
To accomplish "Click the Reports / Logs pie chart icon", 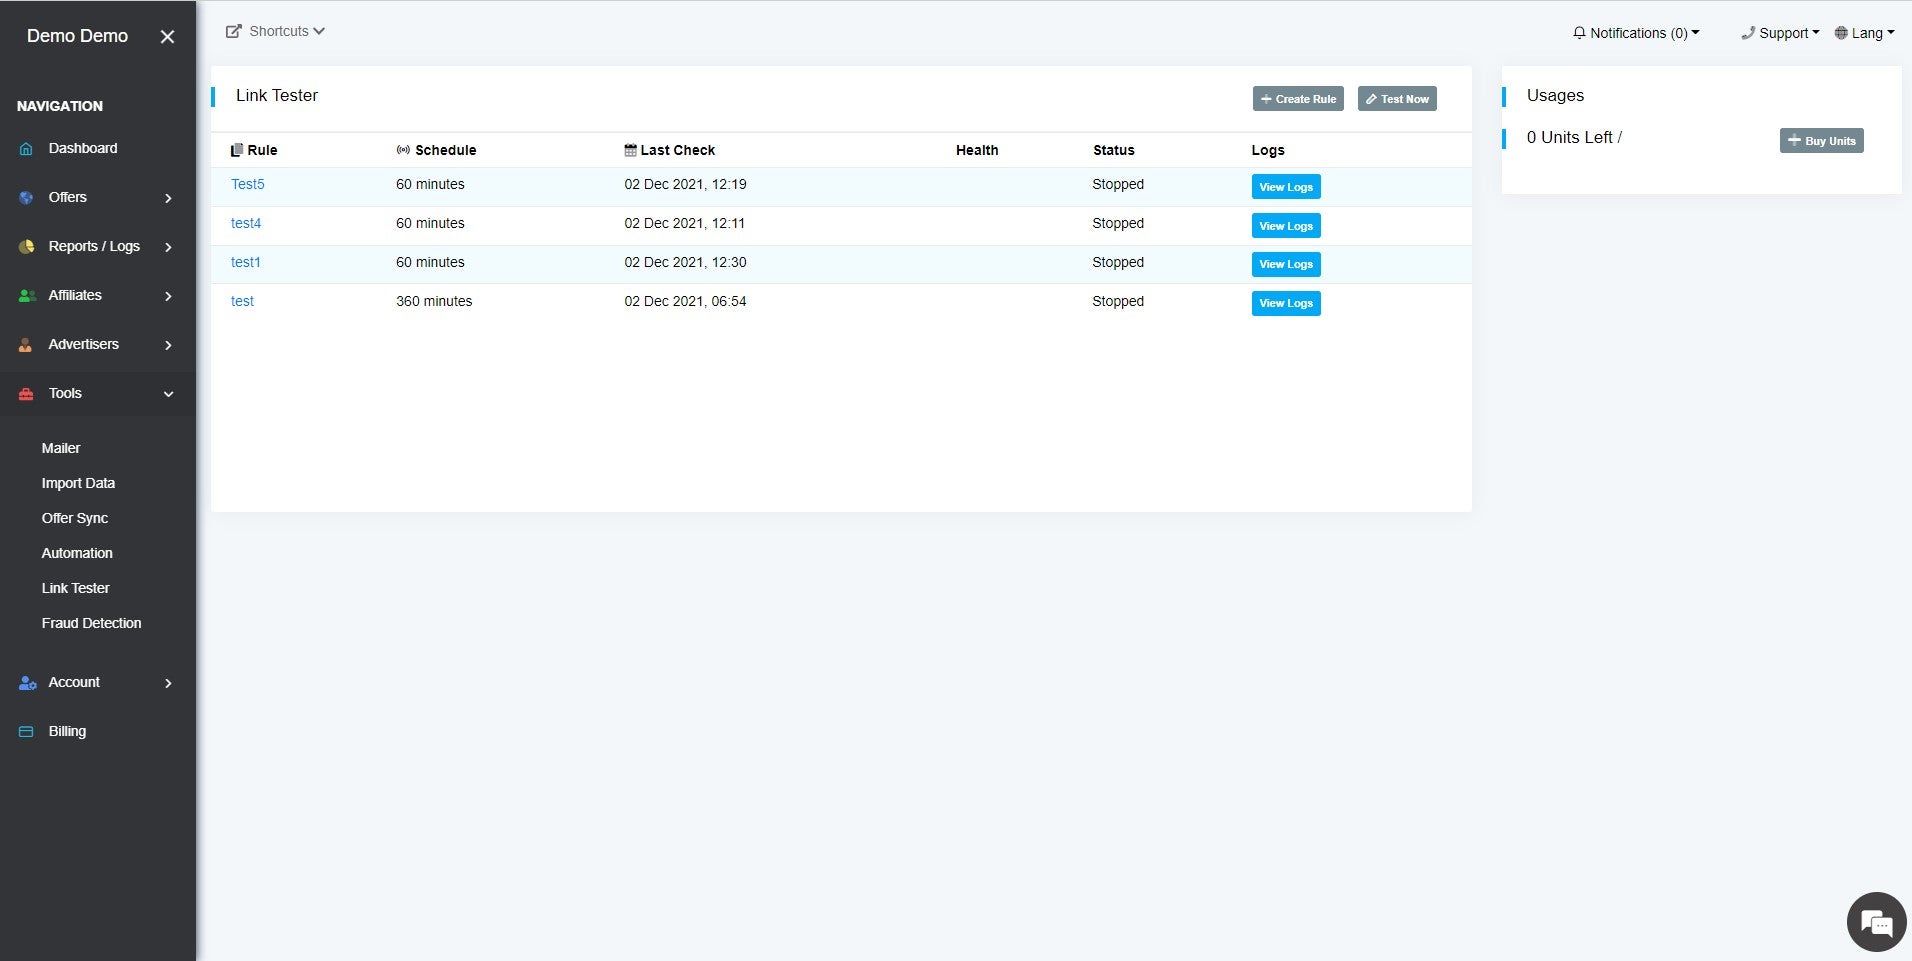I will (x=26, y=247).
